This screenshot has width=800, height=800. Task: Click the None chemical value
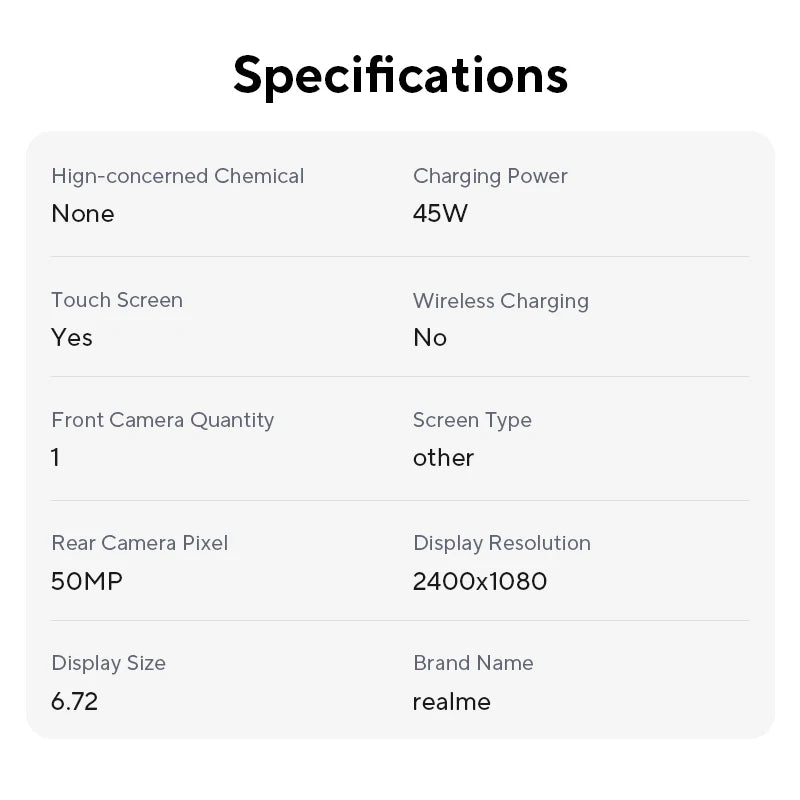click(x=83, y=214)
